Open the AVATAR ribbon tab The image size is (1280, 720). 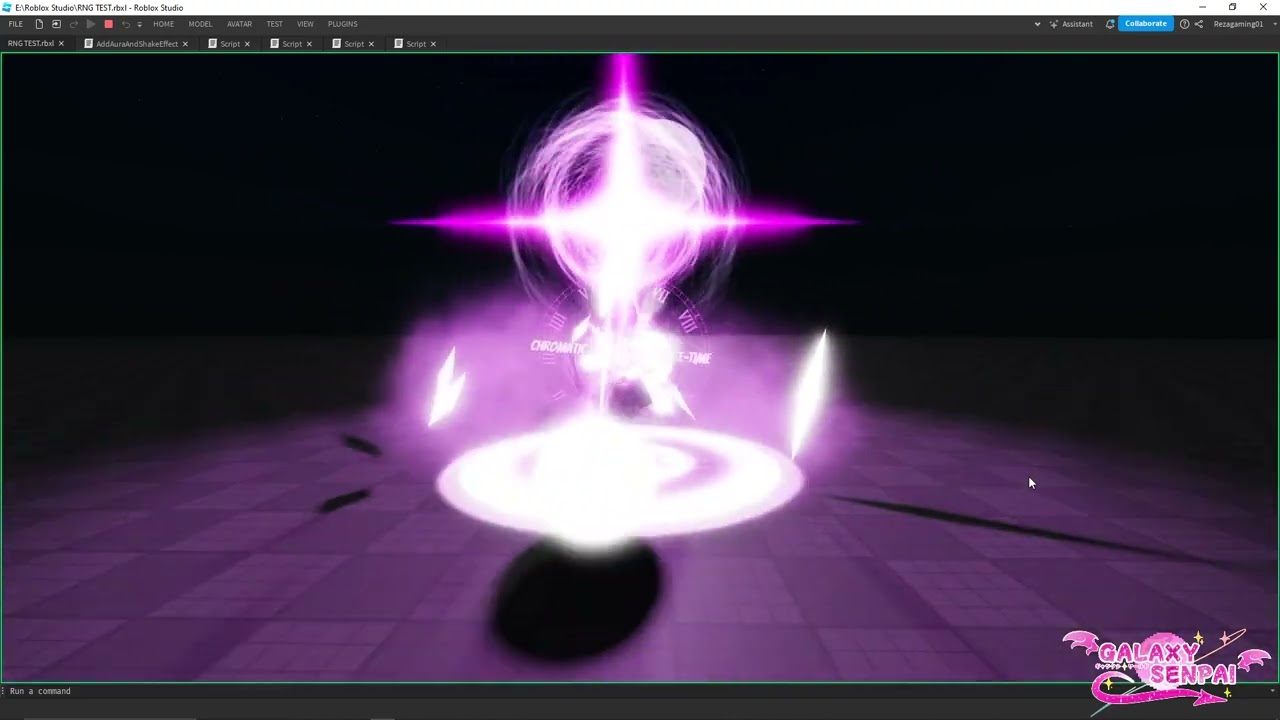point(239,24)
